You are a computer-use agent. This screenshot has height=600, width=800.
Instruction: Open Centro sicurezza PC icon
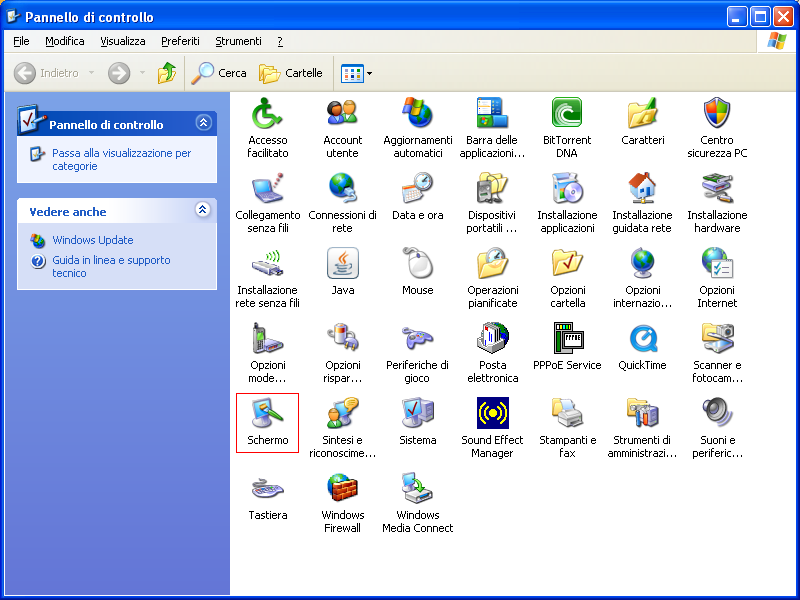[717, 114]
